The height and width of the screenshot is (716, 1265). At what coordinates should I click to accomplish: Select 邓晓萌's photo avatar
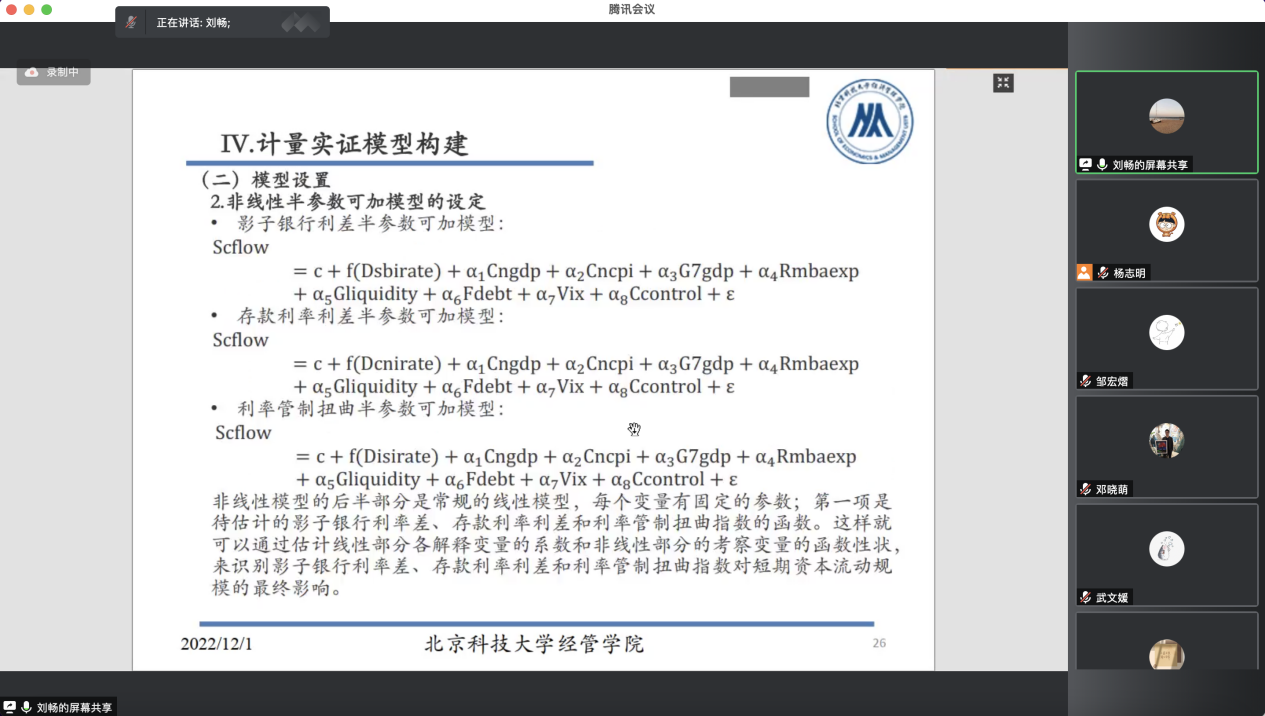pos(1166,440)
